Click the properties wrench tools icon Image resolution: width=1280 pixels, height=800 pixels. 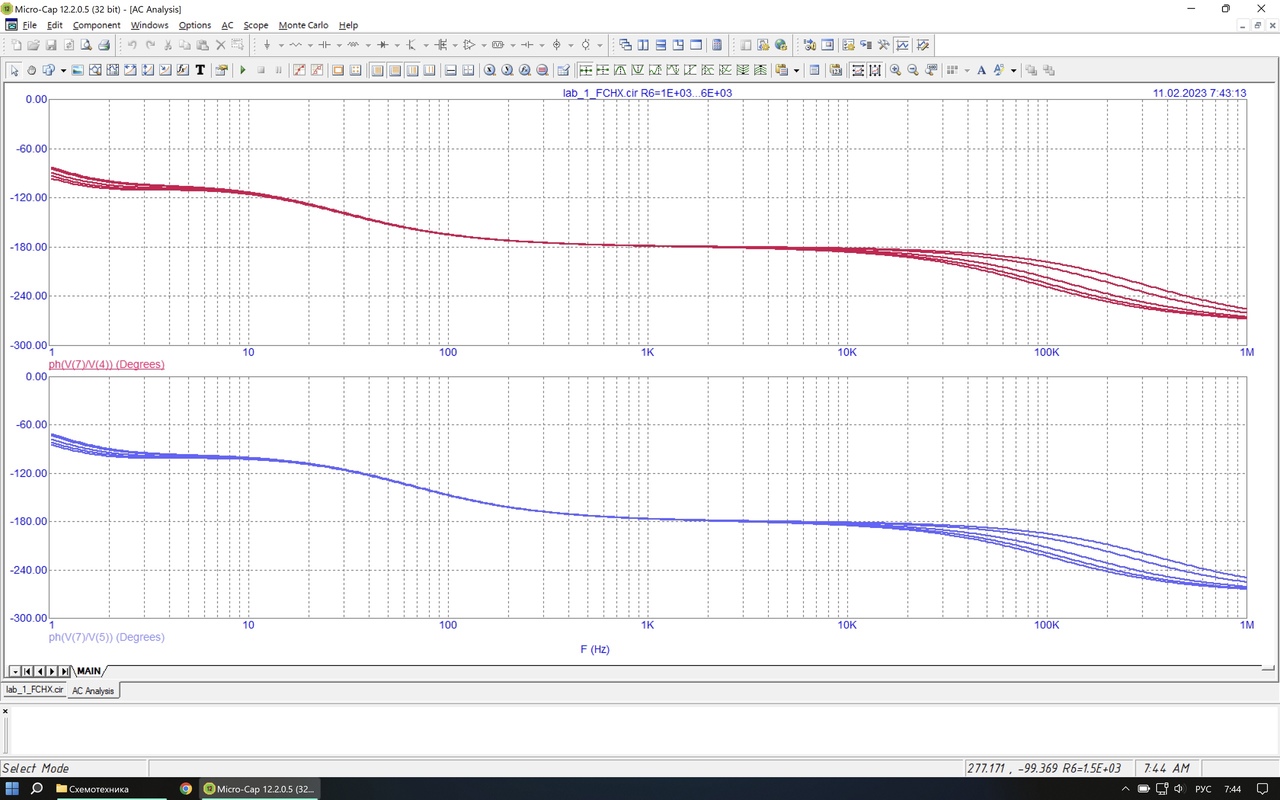click(883, 45)
